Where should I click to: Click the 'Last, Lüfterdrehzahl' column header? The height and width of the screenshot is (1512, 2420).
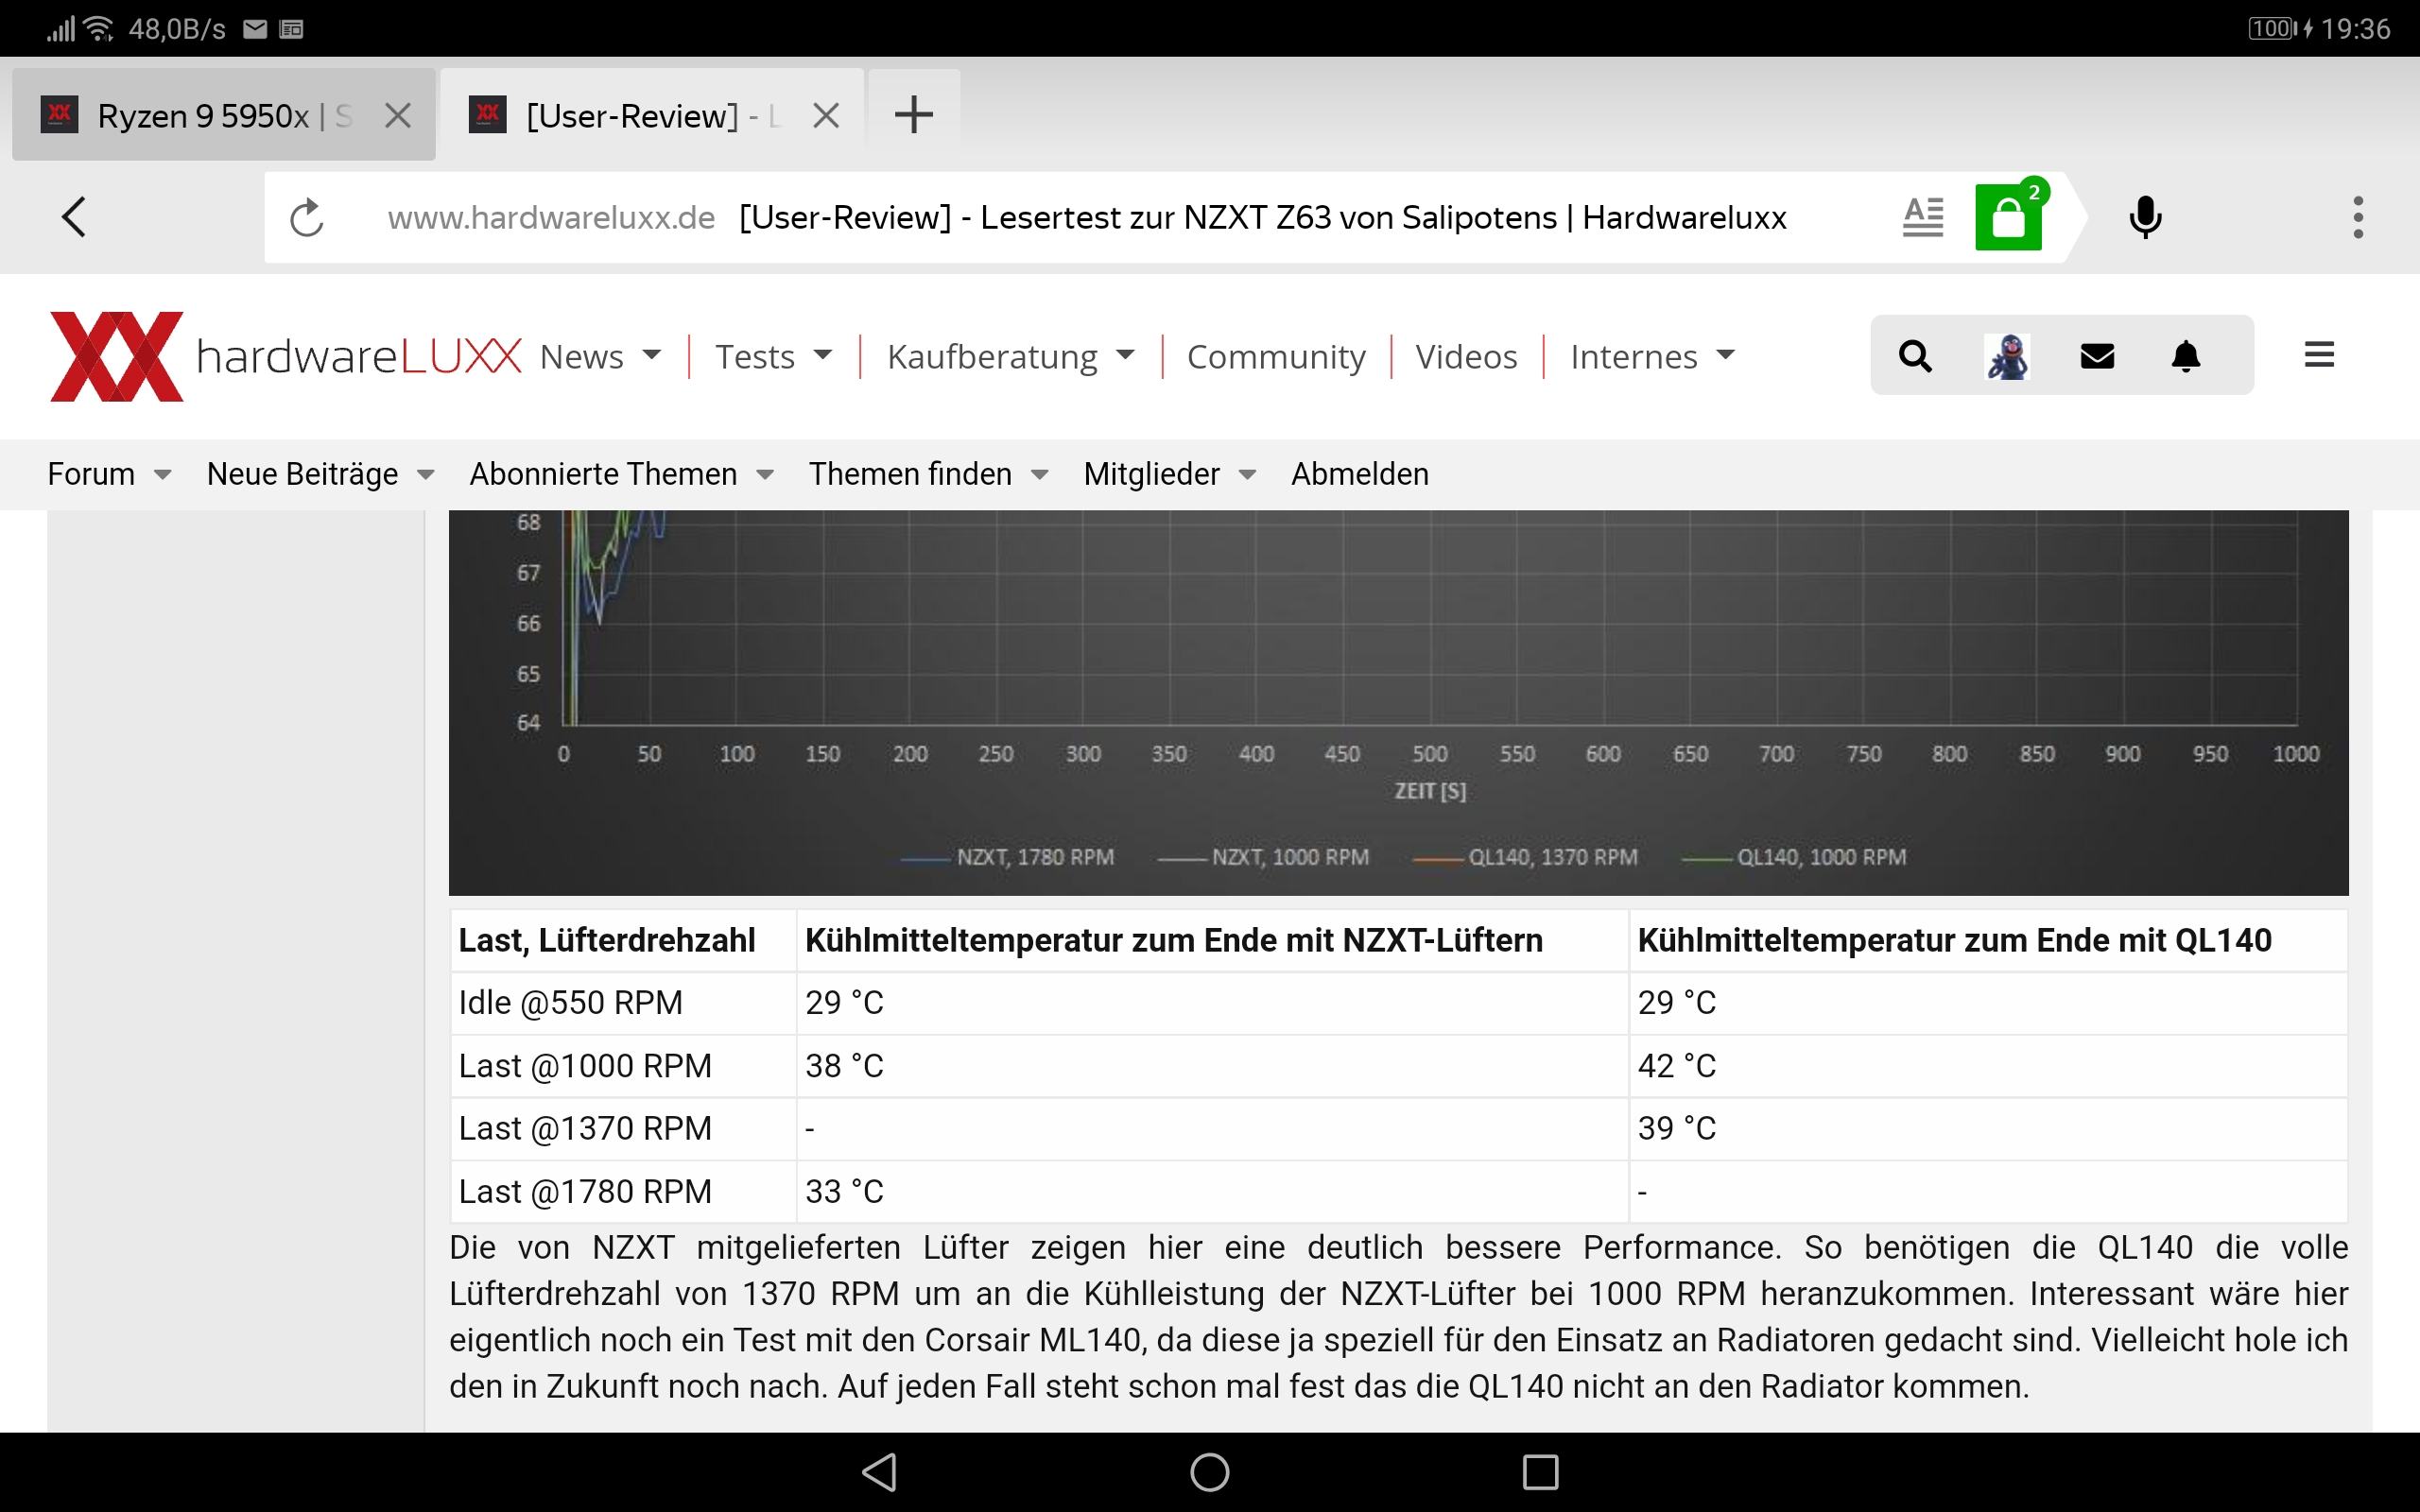(x=623, y=940)
